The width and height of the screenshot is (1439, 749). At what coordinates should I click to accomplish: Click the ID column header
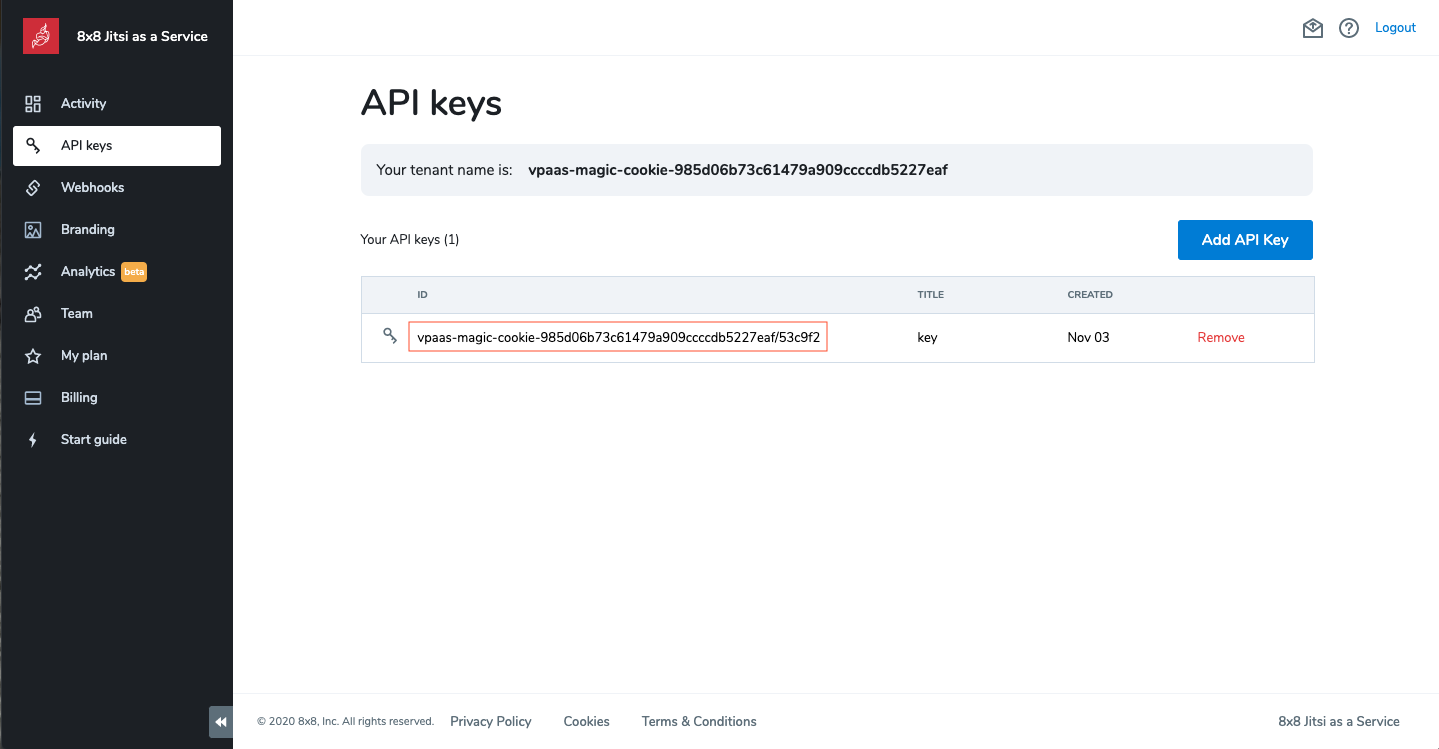pyautogui.click(x=422, y=295)
